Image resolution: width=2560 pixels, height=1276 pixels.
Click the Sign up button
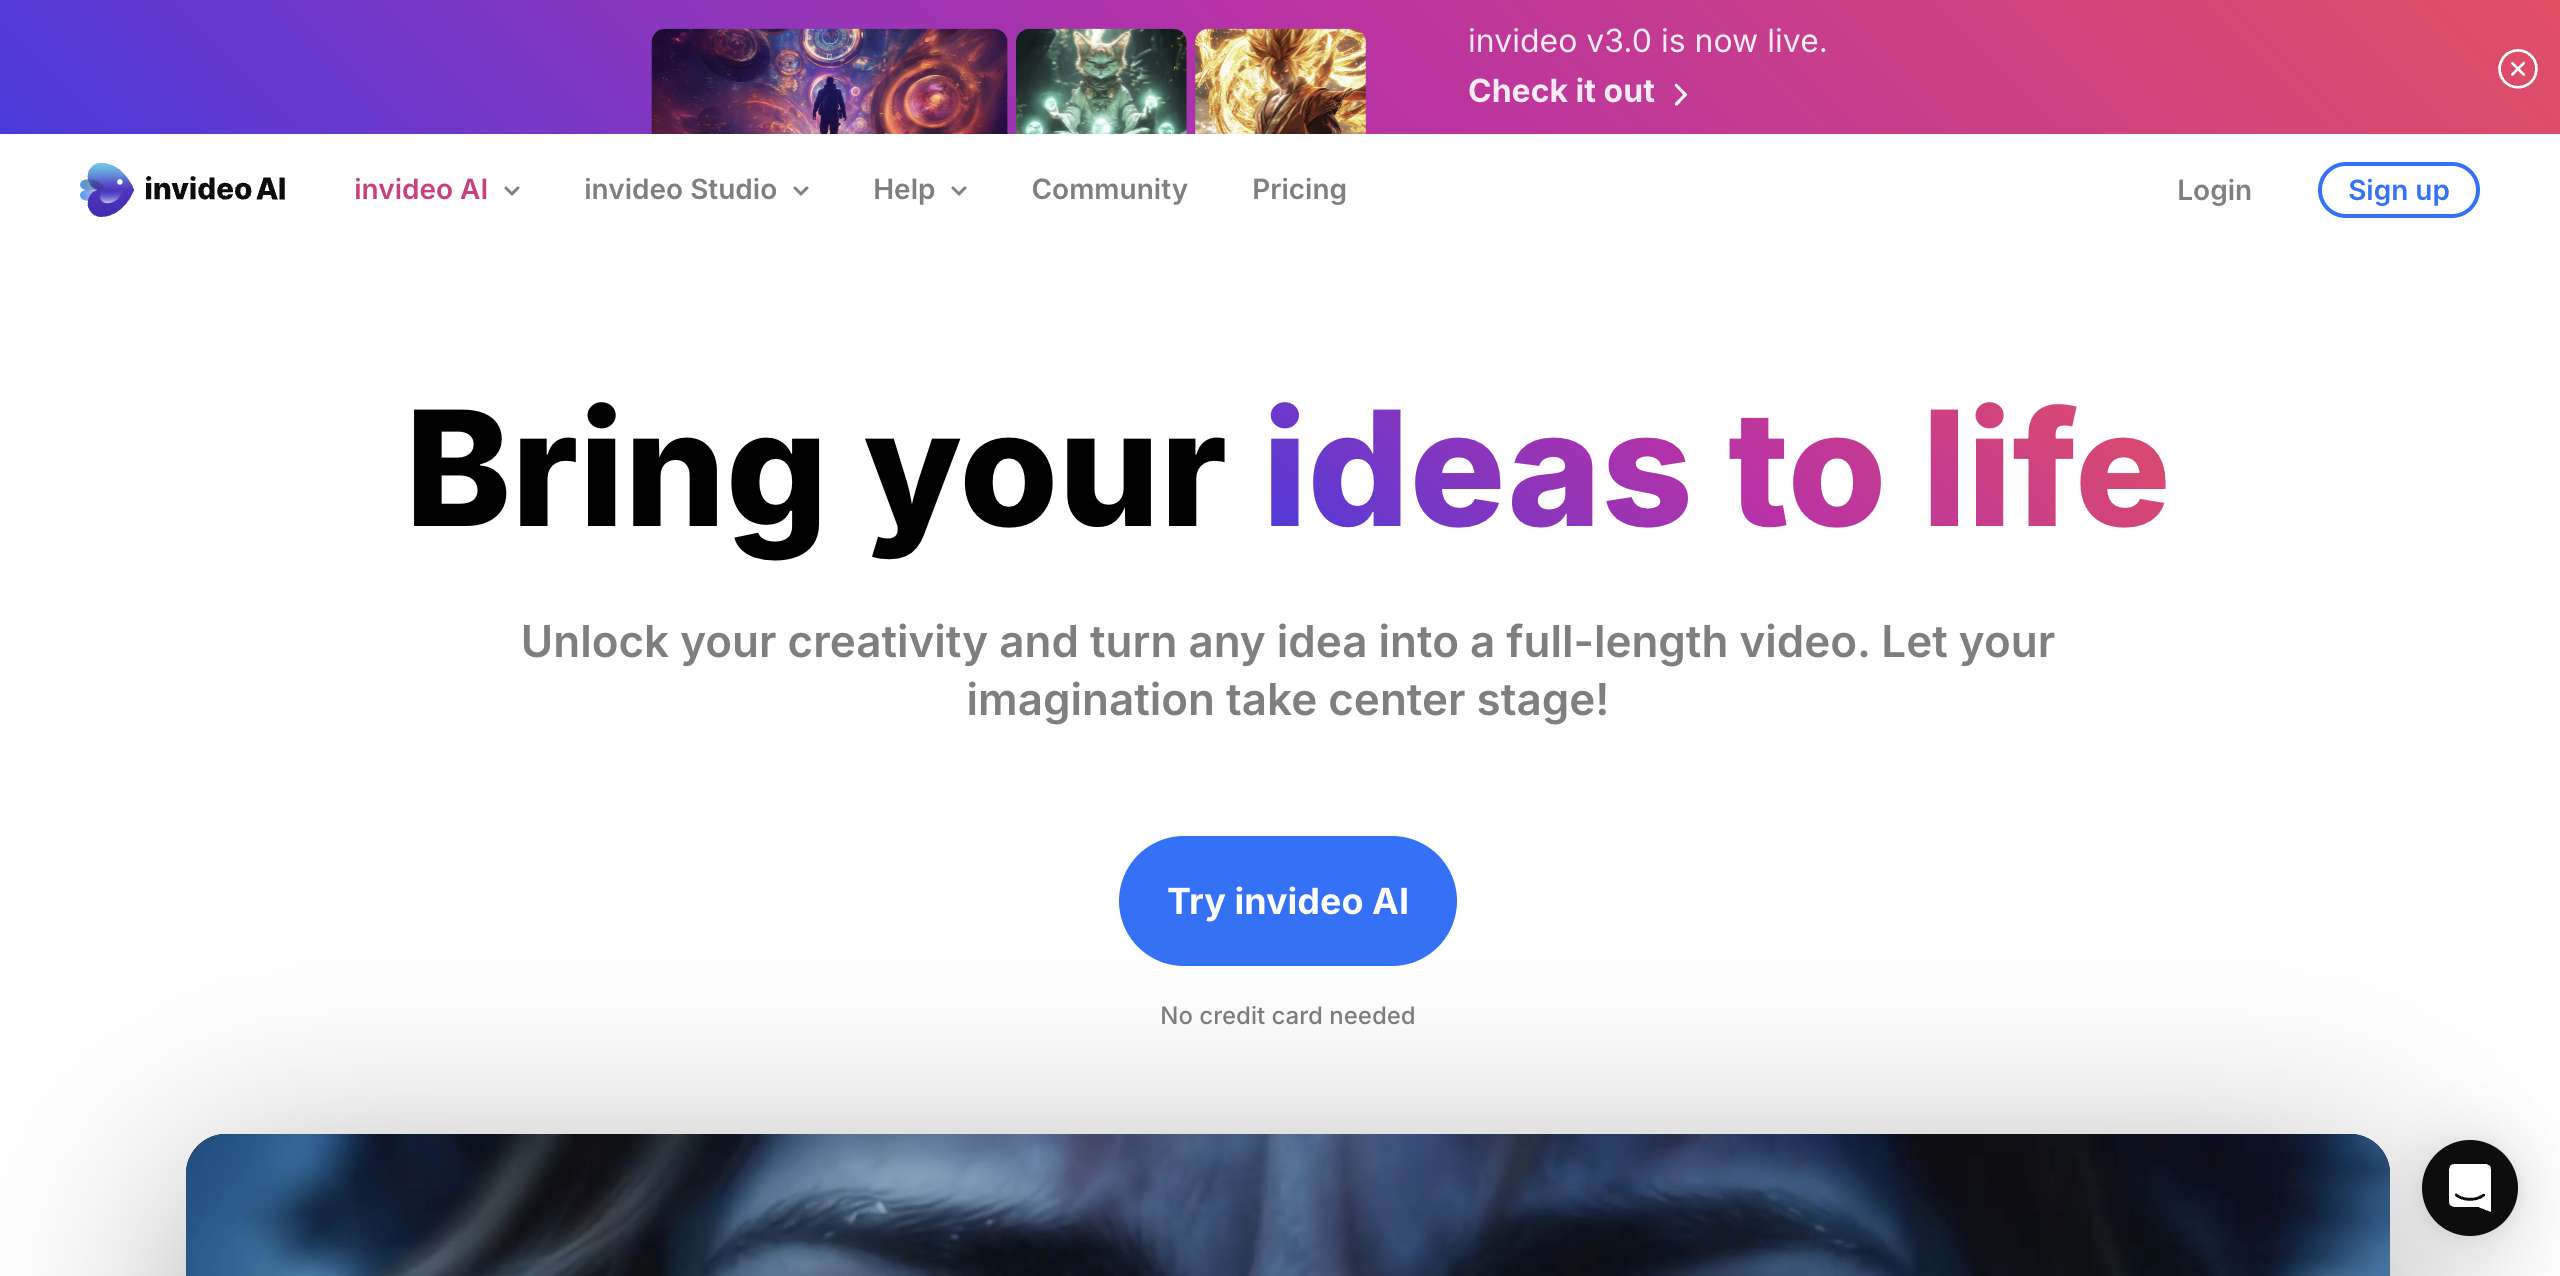coord(2398,190)
